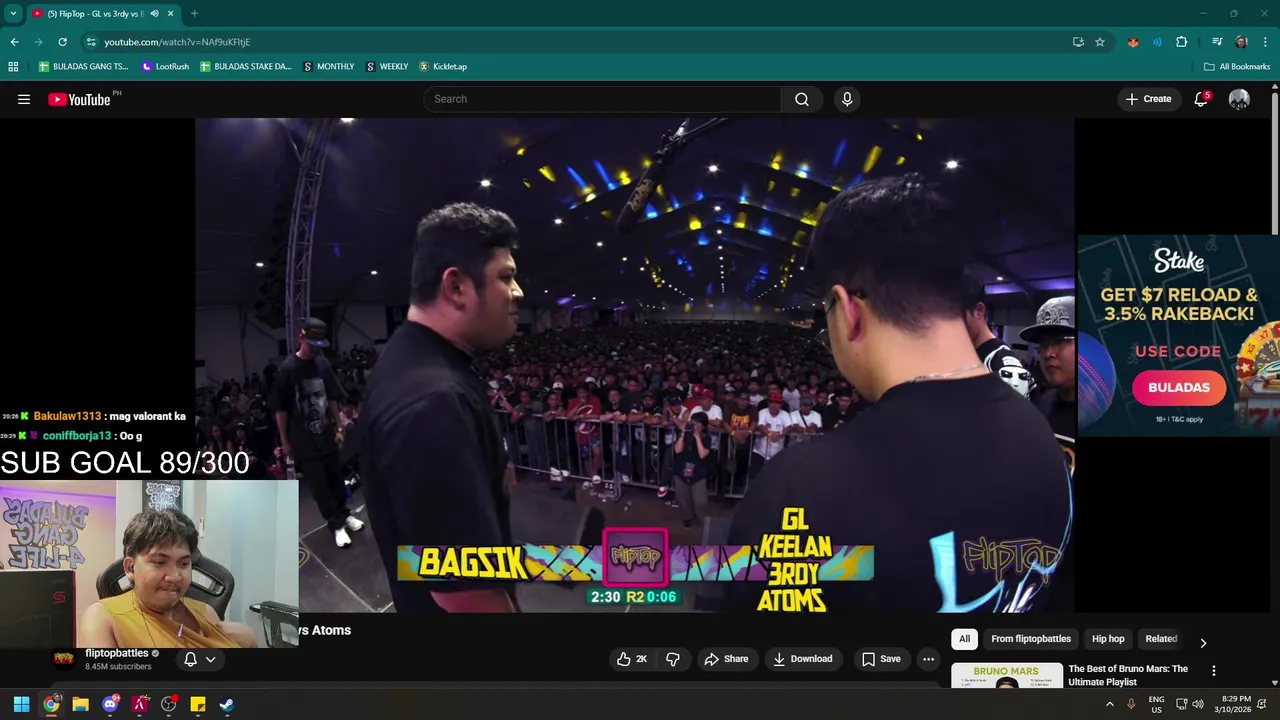This screenshot has width=1280, height=720.
Task: Click the address bar URL
Action: [x=177, y=42]
